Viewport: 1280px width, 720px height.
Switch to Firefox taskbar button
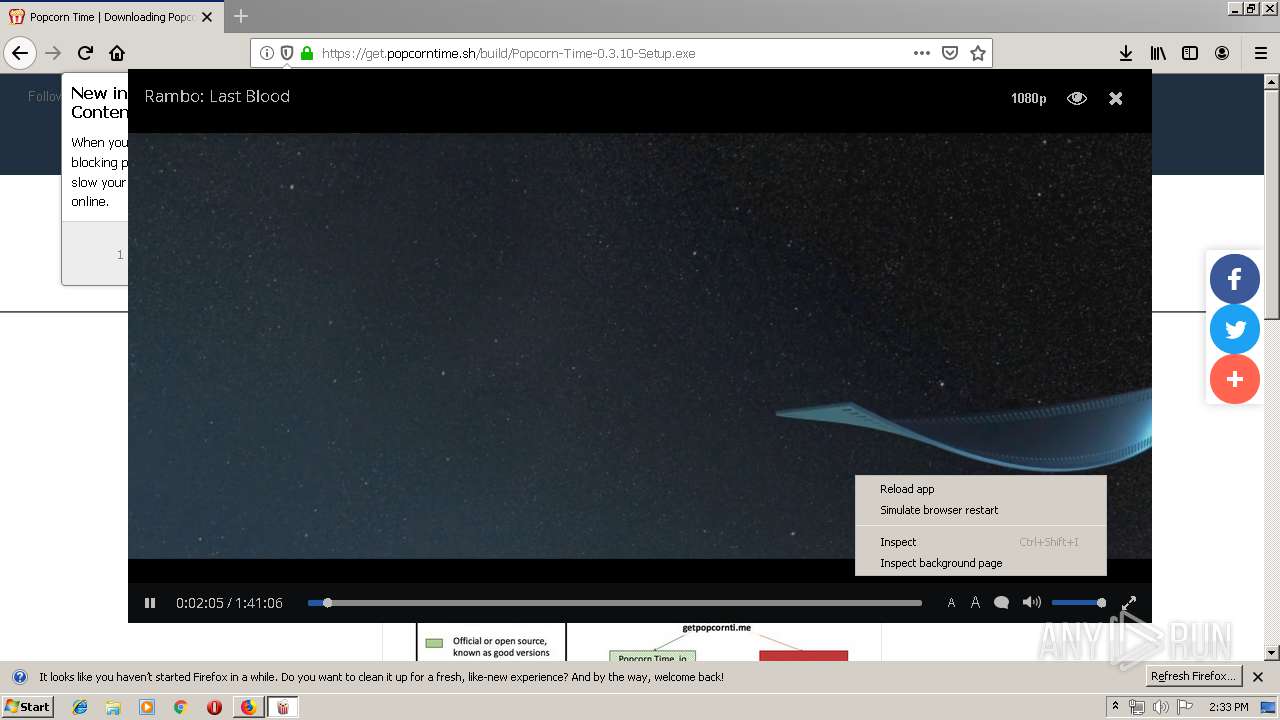point(248,707)
